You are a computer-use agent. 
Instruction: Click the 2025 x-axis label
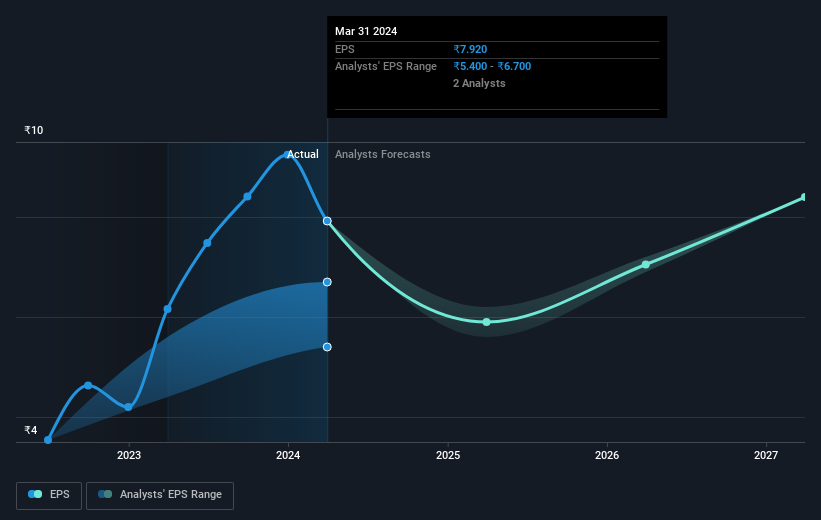point(448,455)
